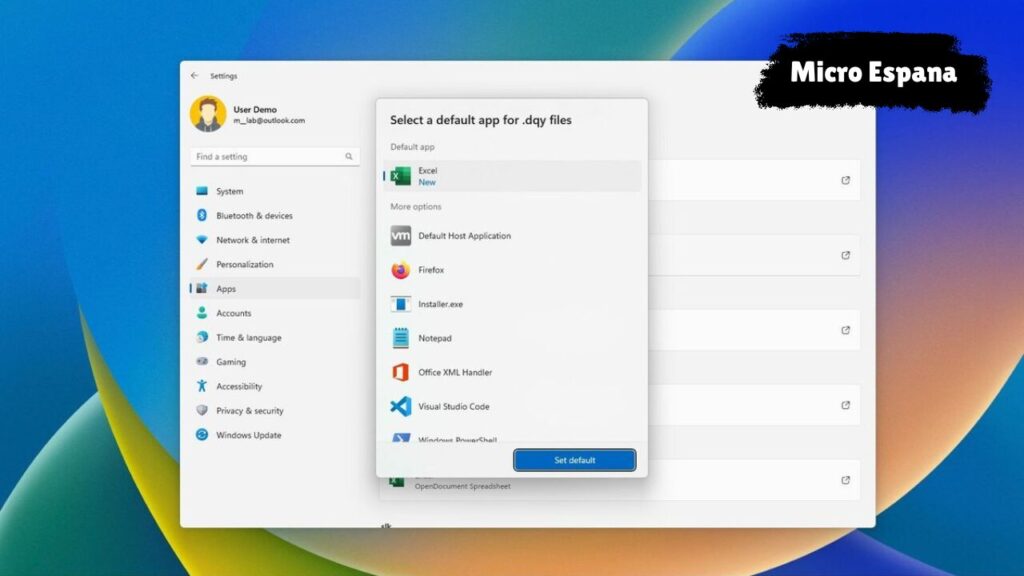Image resolution: width=1024 pixels, height=576 pixels.
Task: Open Personalization settings
Action: click(x=244, y=264)
